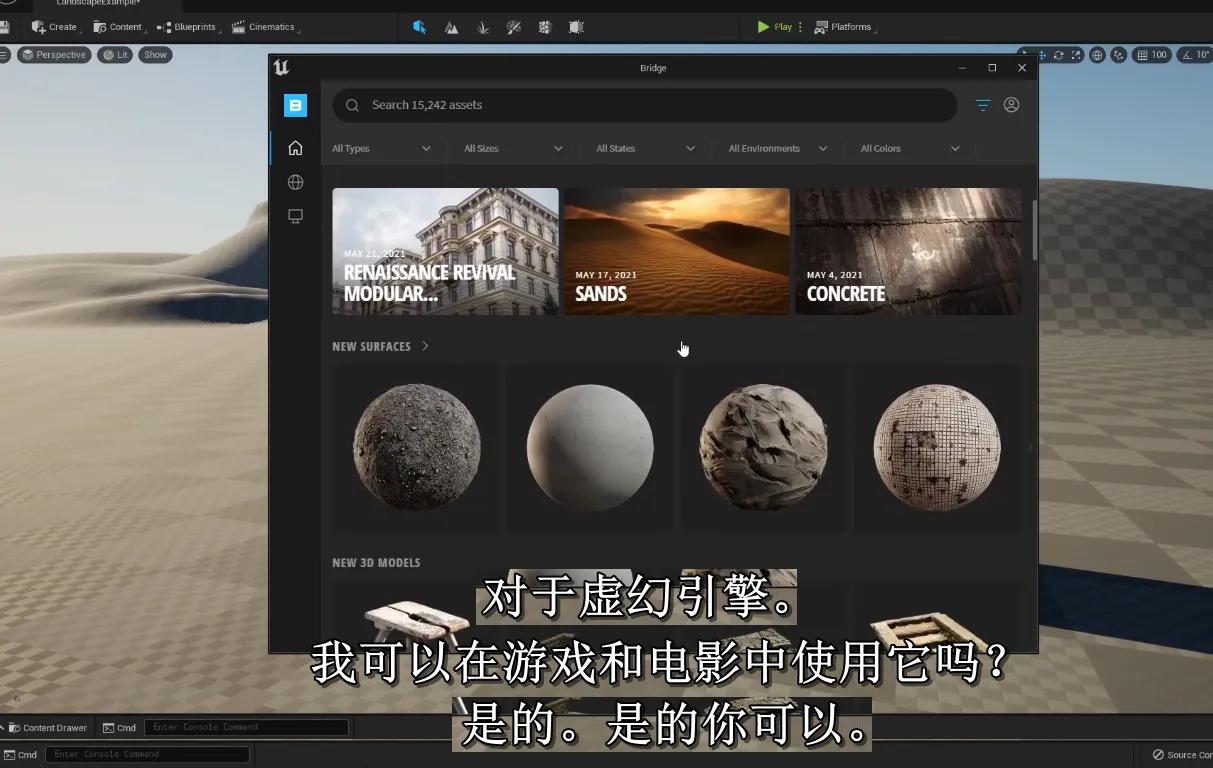The height and width of the screenshot is (768, 1213).
Task: Open the globe browse icon in Bridge sidebar
Action: [295, 182]
